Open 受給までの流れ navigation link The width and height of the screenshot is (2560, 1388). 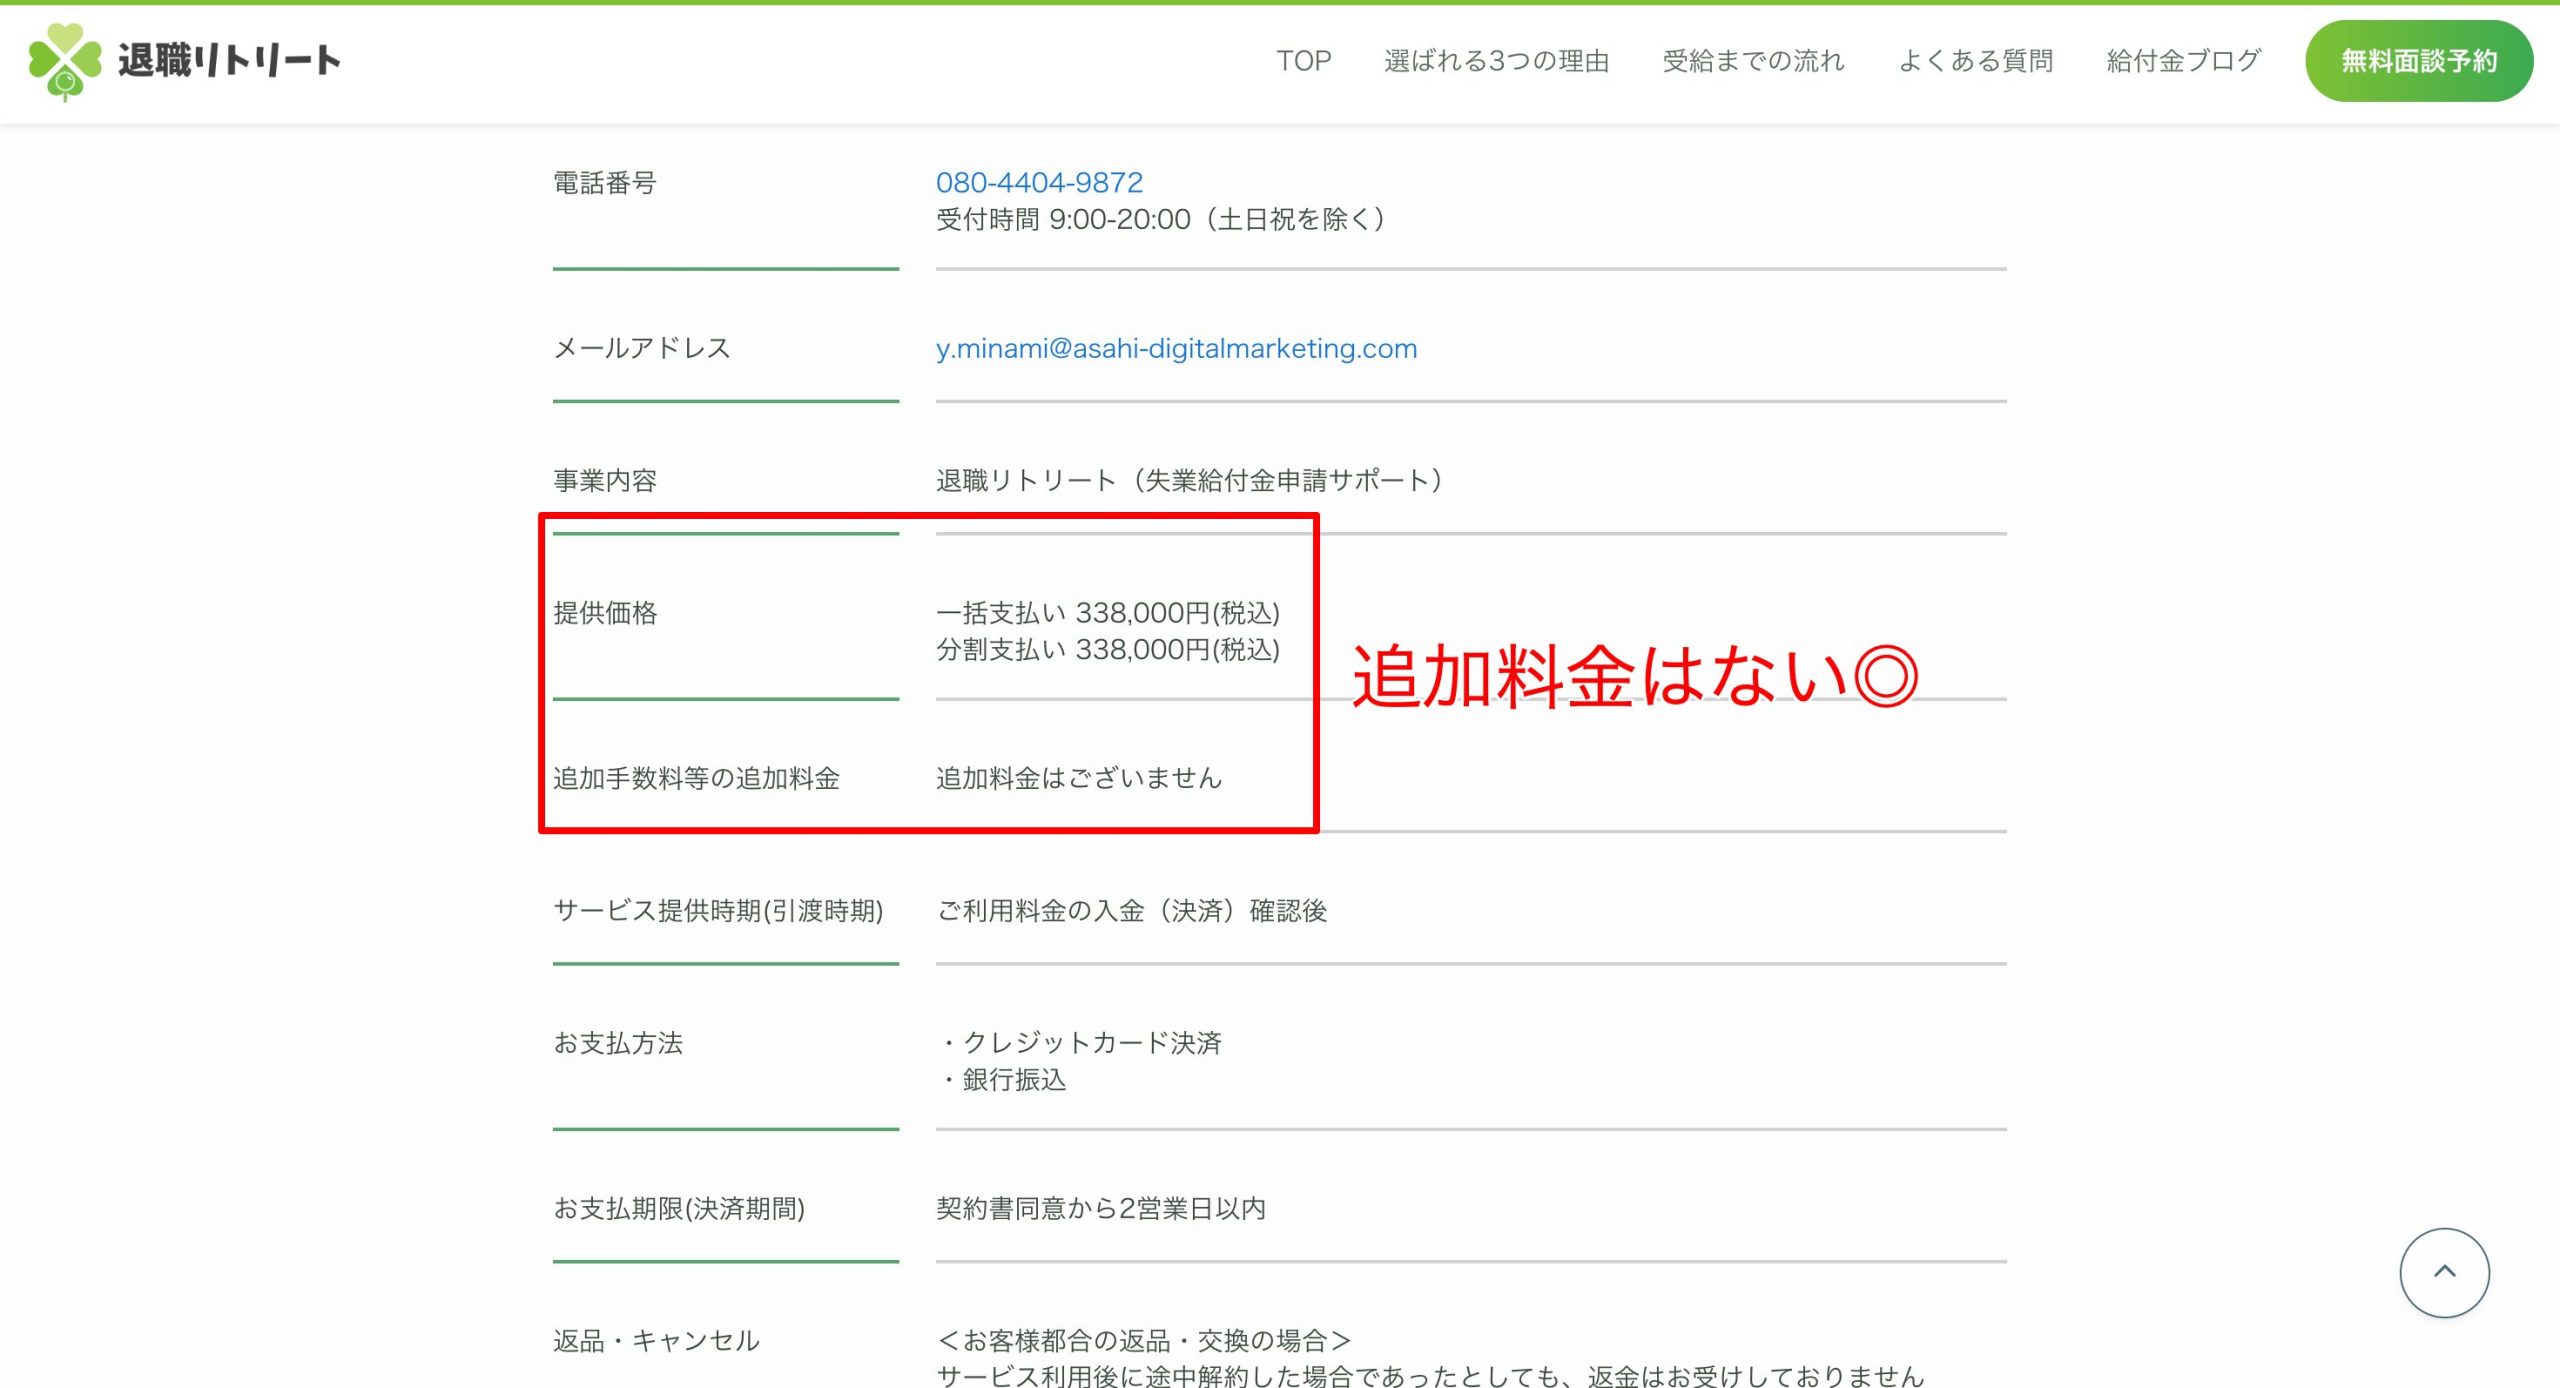pyautogui.click(x=1753, y=61)
